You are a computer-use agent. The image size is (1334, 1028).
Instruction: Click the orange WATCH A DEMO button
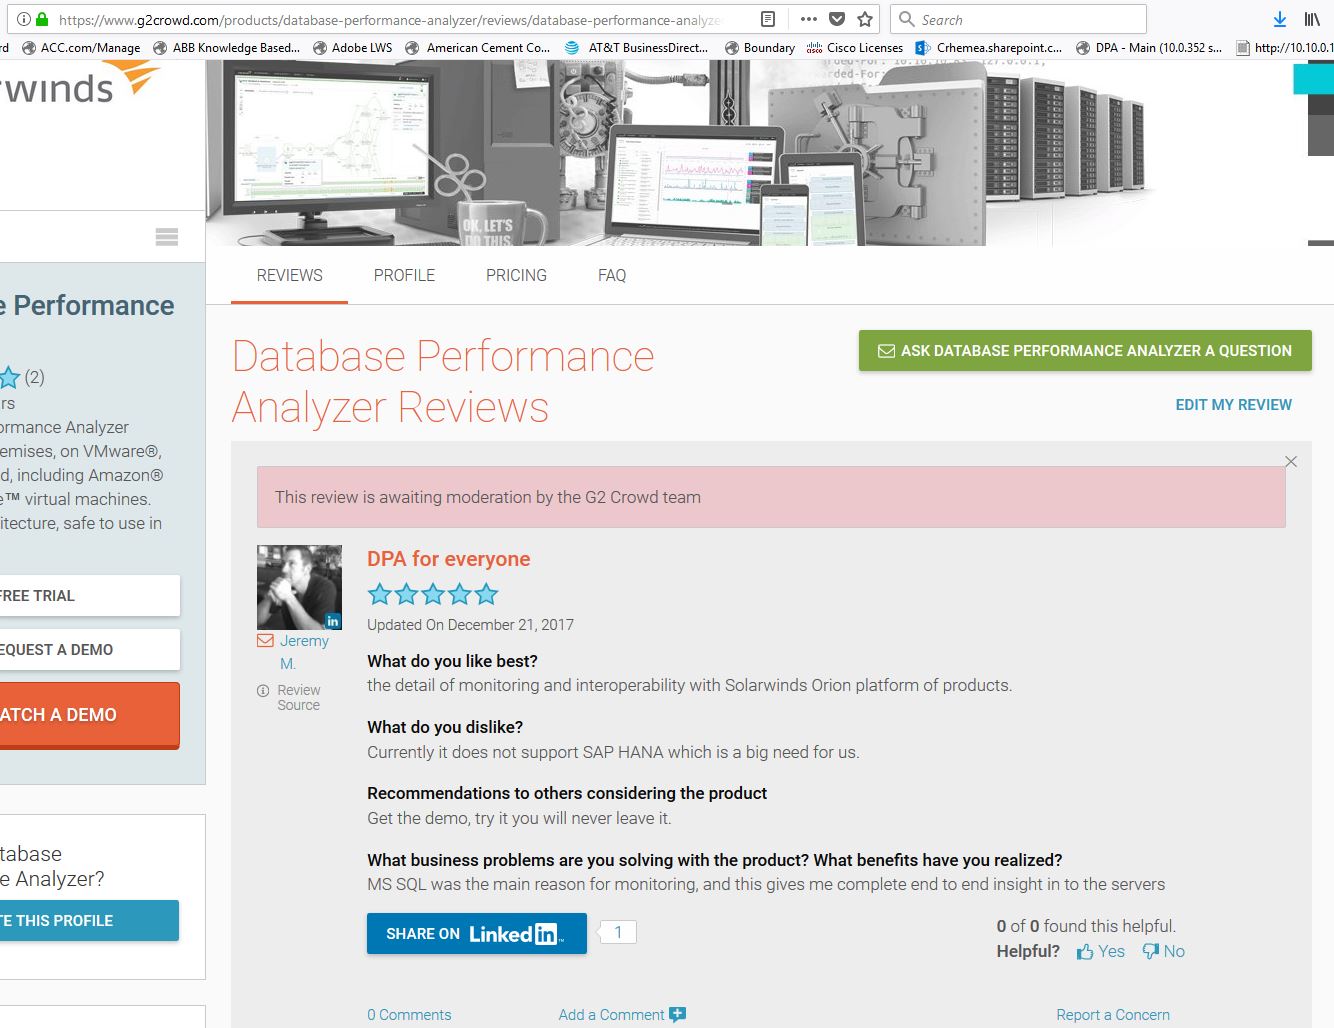[x=90, y=715]
